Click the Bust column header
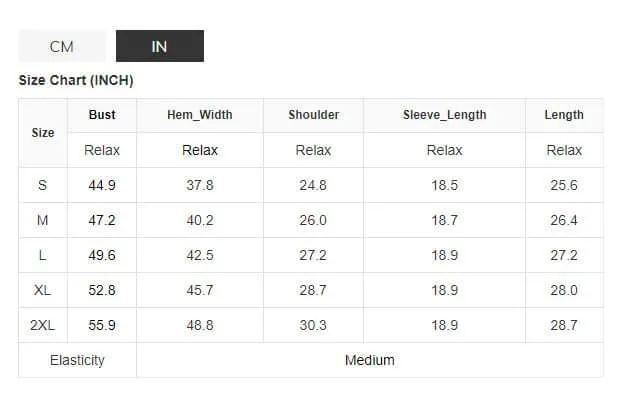 [102, 115]
